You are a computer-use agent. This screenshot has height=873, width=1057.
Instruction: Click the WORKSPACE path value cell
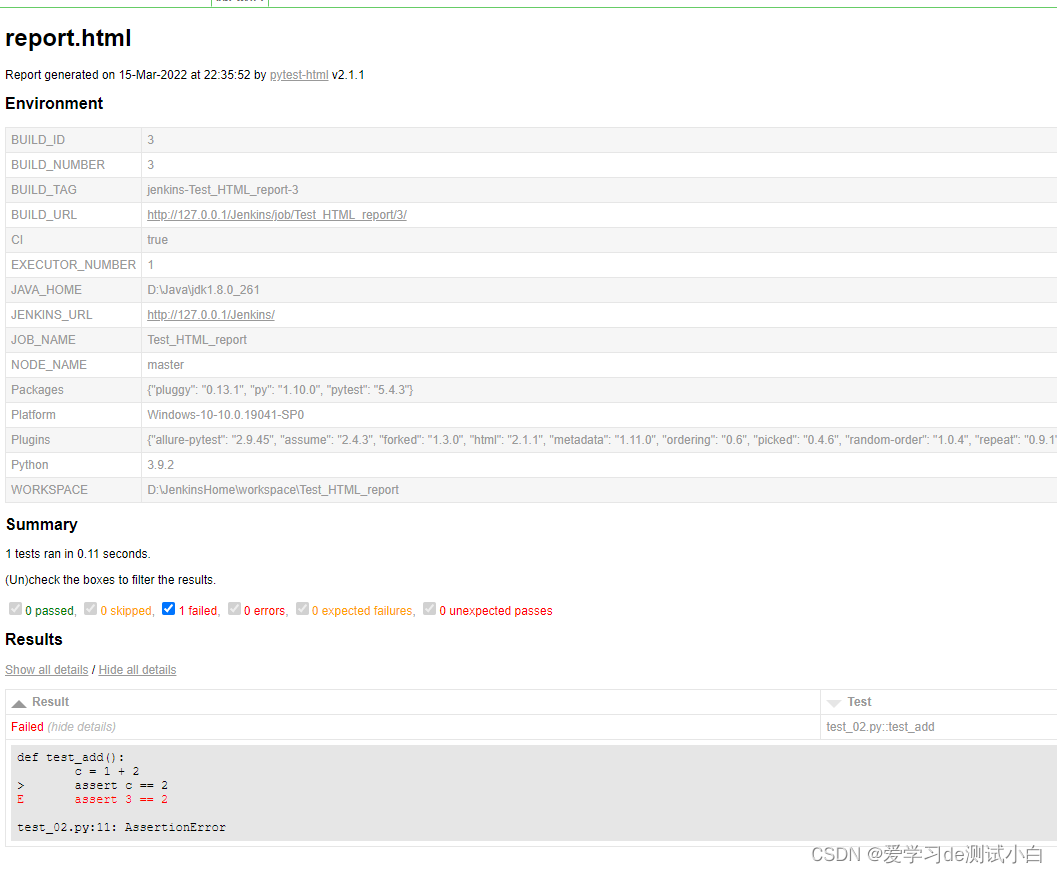coord(272,490)
